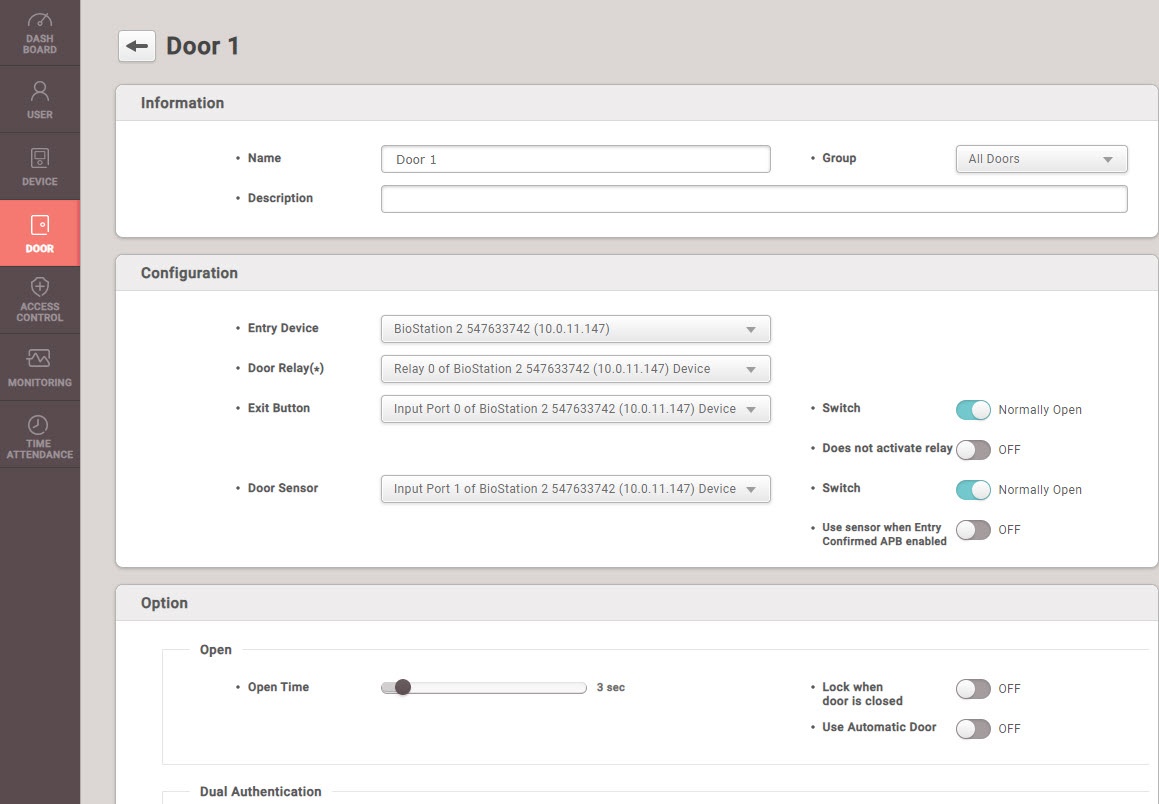Enable the Use Automatic Door toggle

973,729
